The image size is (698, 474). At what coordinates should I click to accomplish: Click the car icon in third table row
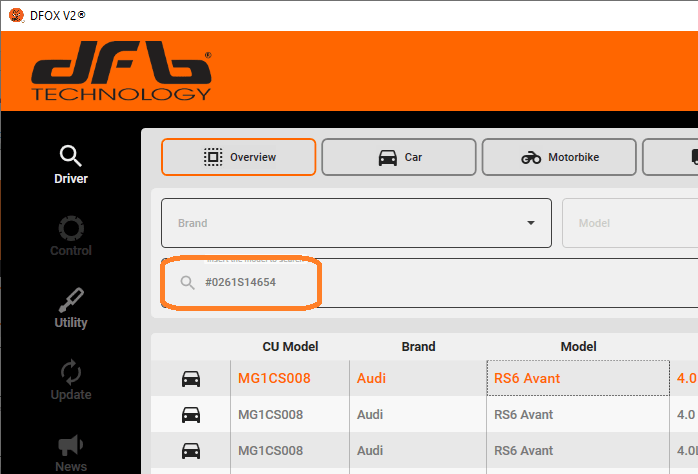pos(190,451)
